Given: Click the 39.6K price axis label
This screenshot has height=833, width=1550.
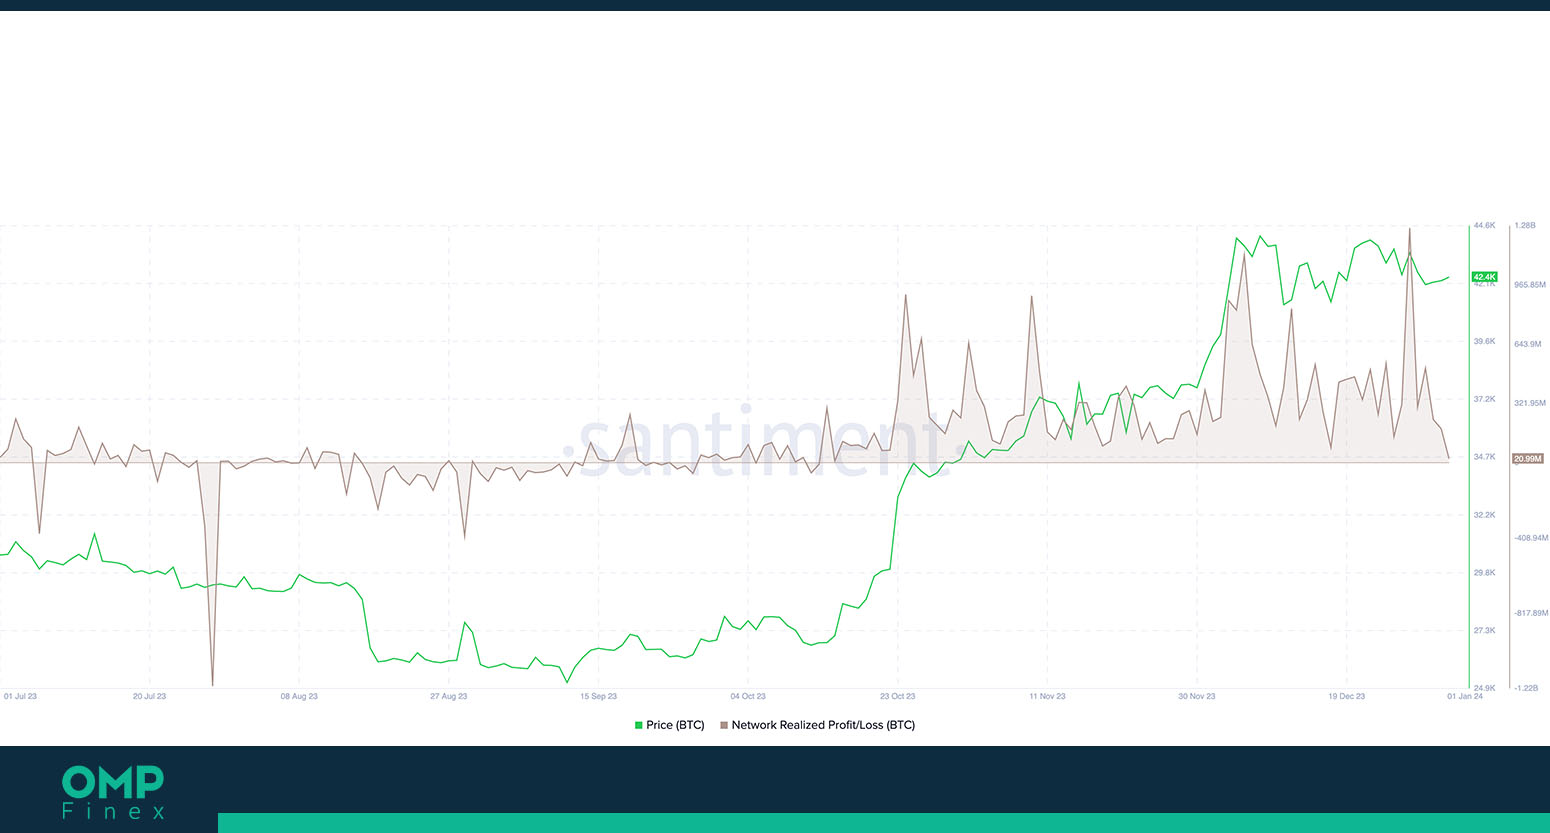Looking at the screenshot, I should click(x=1484, y=341).
